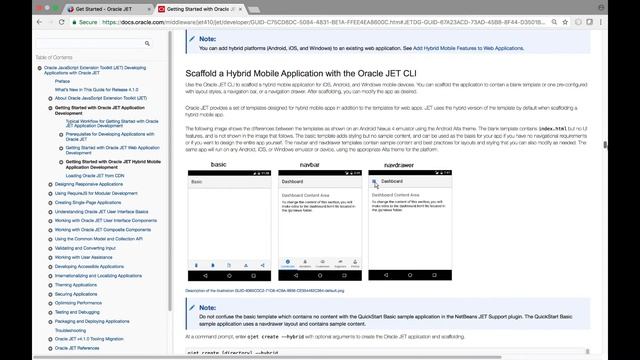
Task: Open 'Using the Common Model and Collection API'
Action: [x=98, y=239]
